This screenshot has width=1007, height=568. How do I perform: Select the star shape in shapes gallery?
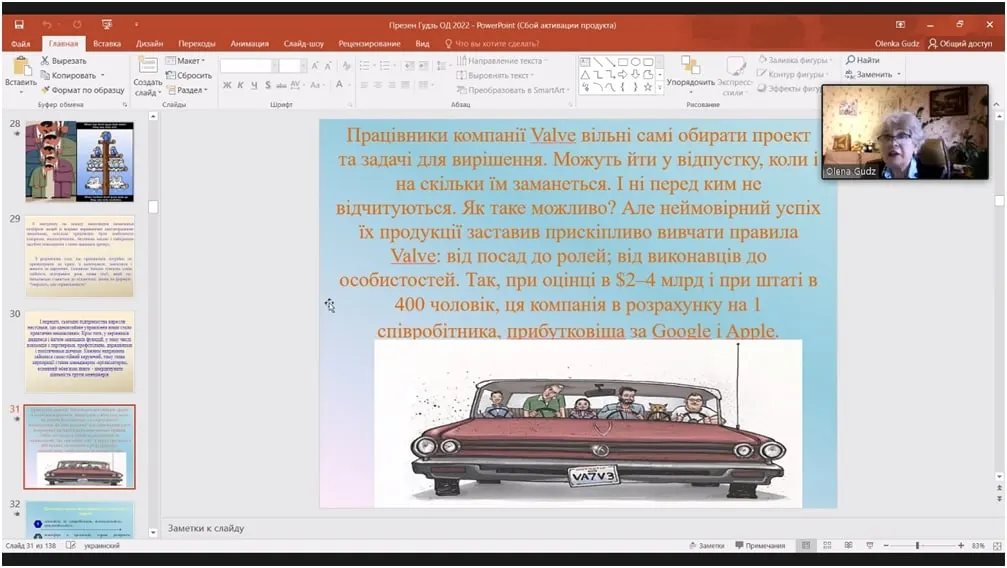[647, 87]
